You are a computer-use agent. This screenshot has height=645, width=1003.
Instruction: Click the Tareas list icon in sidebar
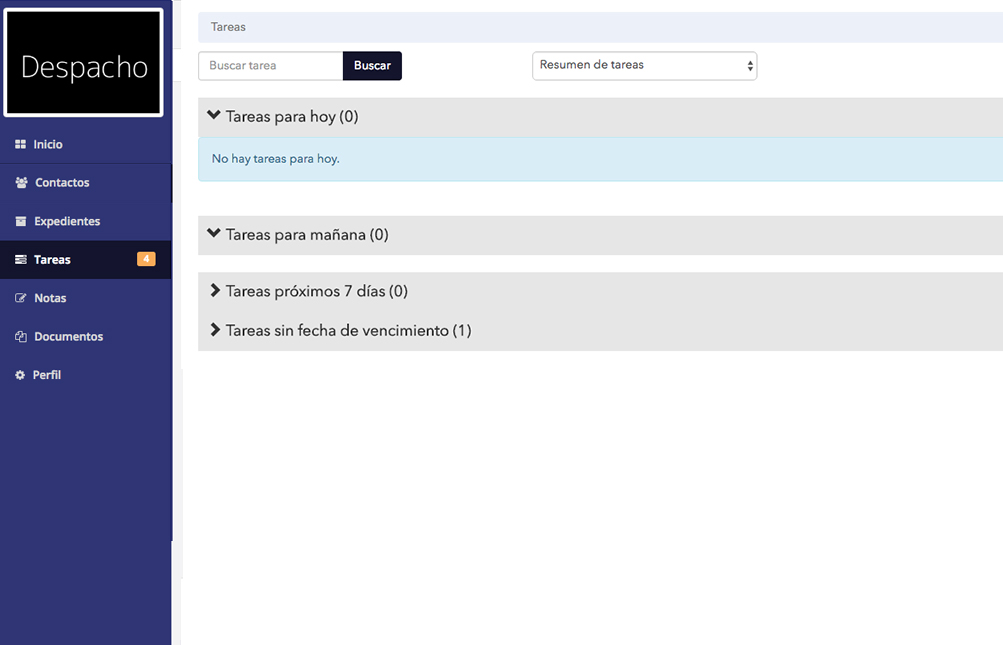[20, 260]
